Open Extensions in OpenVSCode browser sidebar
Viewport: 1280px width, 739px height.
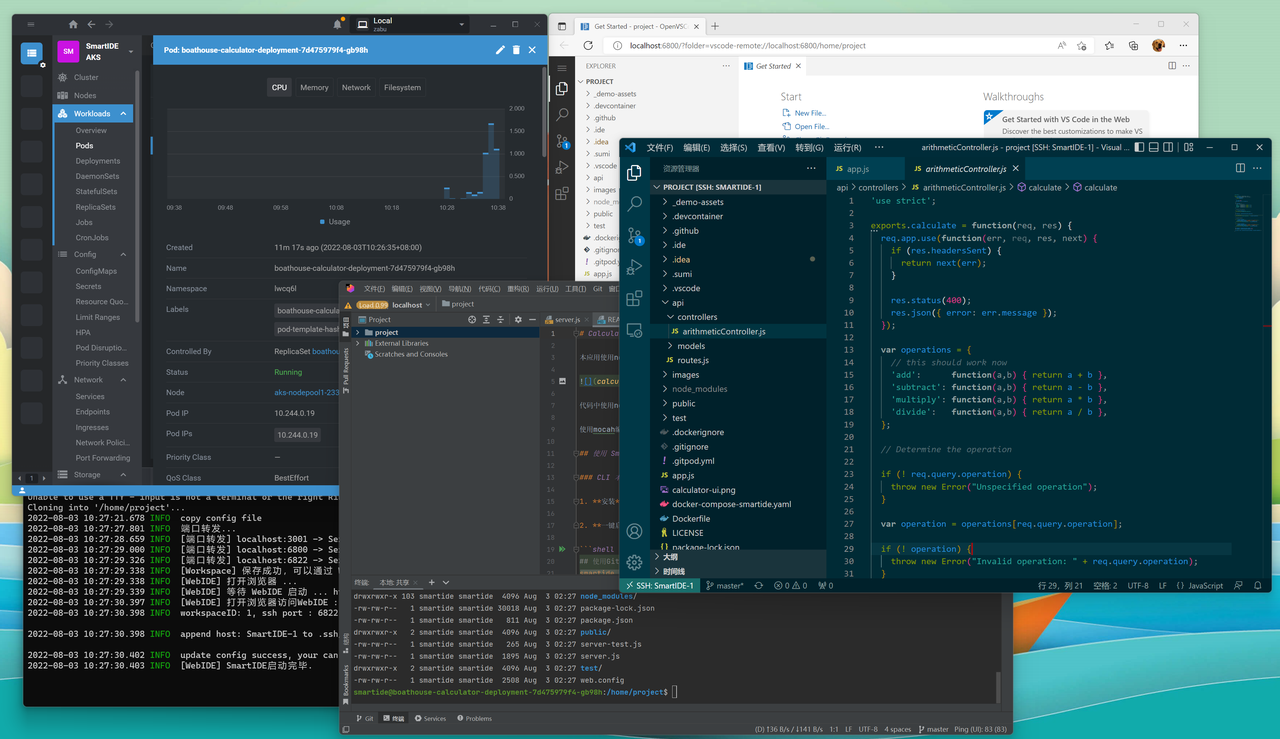coord(562,193)
